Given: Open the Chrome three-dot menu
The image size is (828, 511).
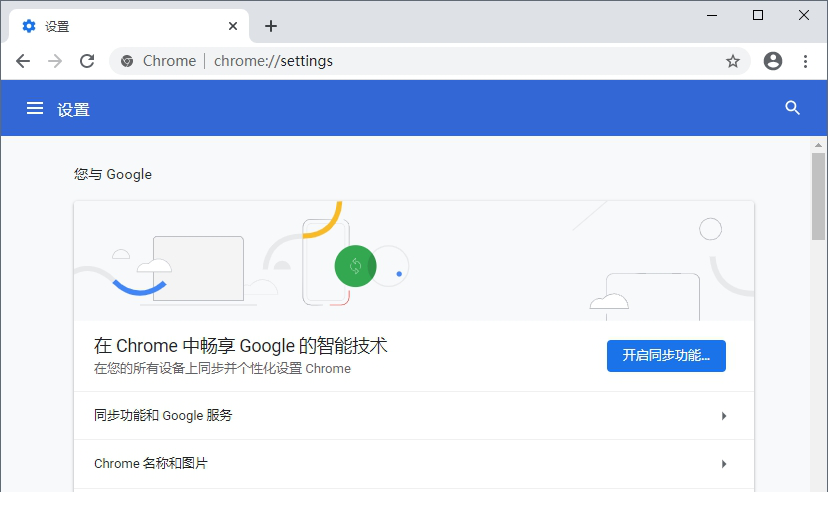Looking at the screenshot, I should (805, 61).
